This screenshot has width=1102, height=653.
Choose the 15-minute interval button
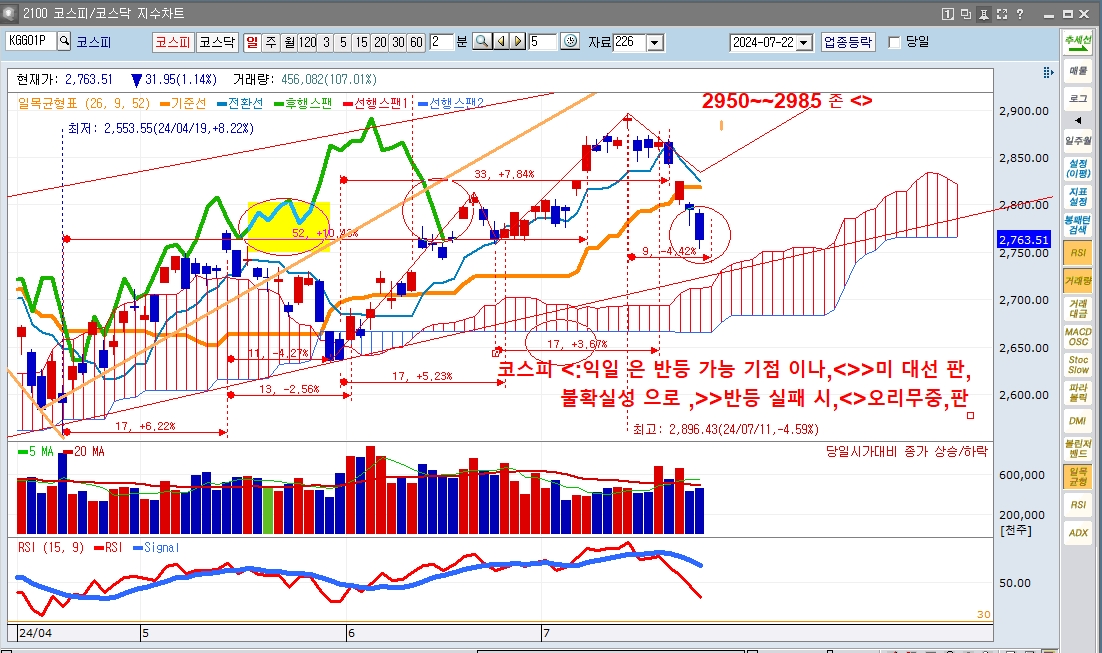coord(361,42)
